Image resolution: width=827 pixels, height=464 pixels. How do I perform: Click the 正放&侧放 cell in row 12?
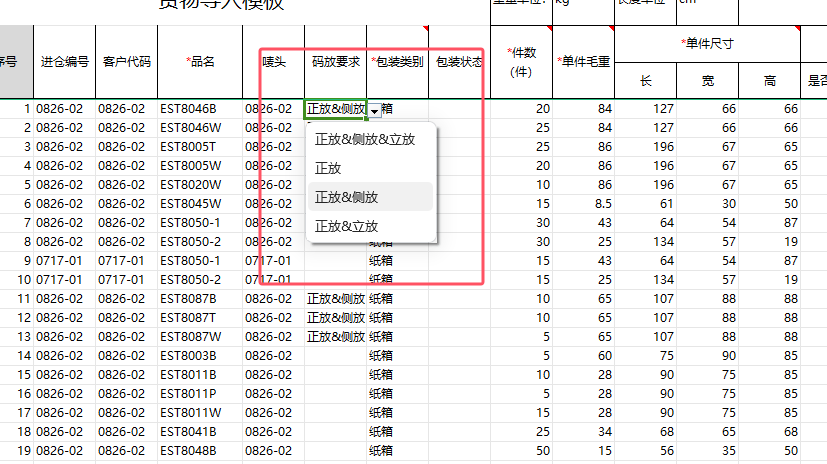click(335, 318)
